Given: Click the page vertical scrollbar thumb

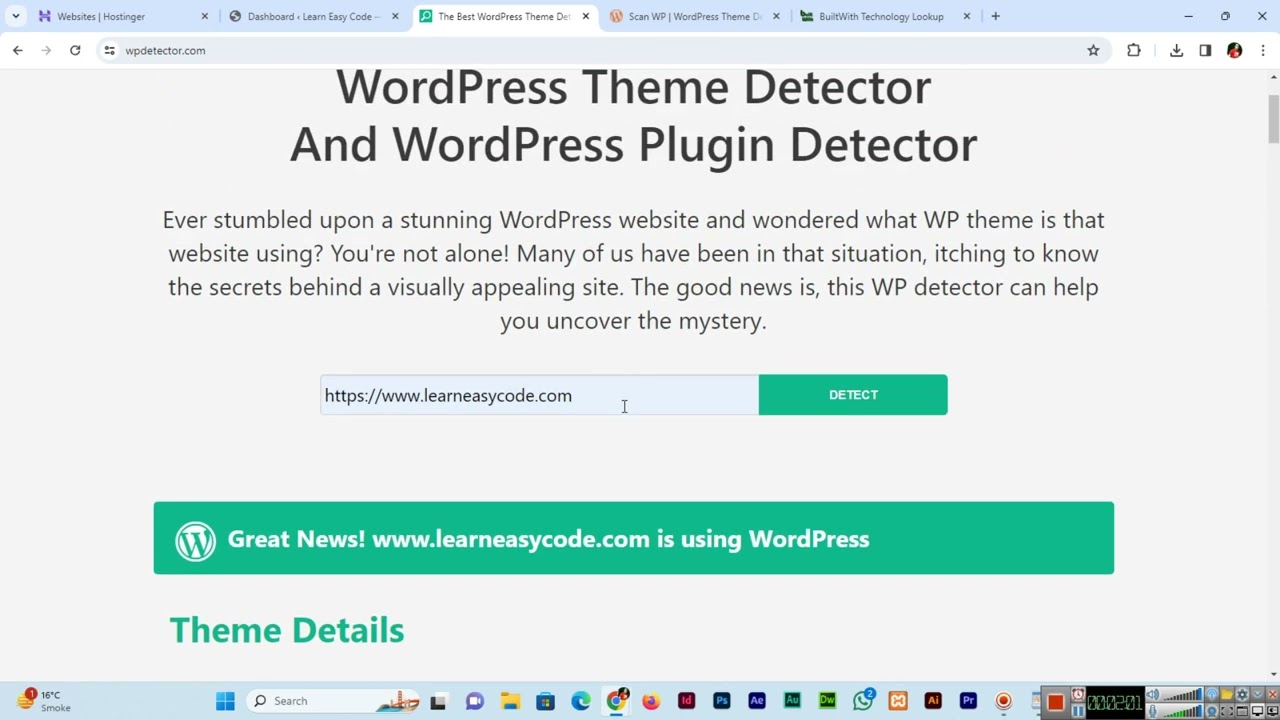Looking at the screenshot, I should click(x=1274, y=120).
